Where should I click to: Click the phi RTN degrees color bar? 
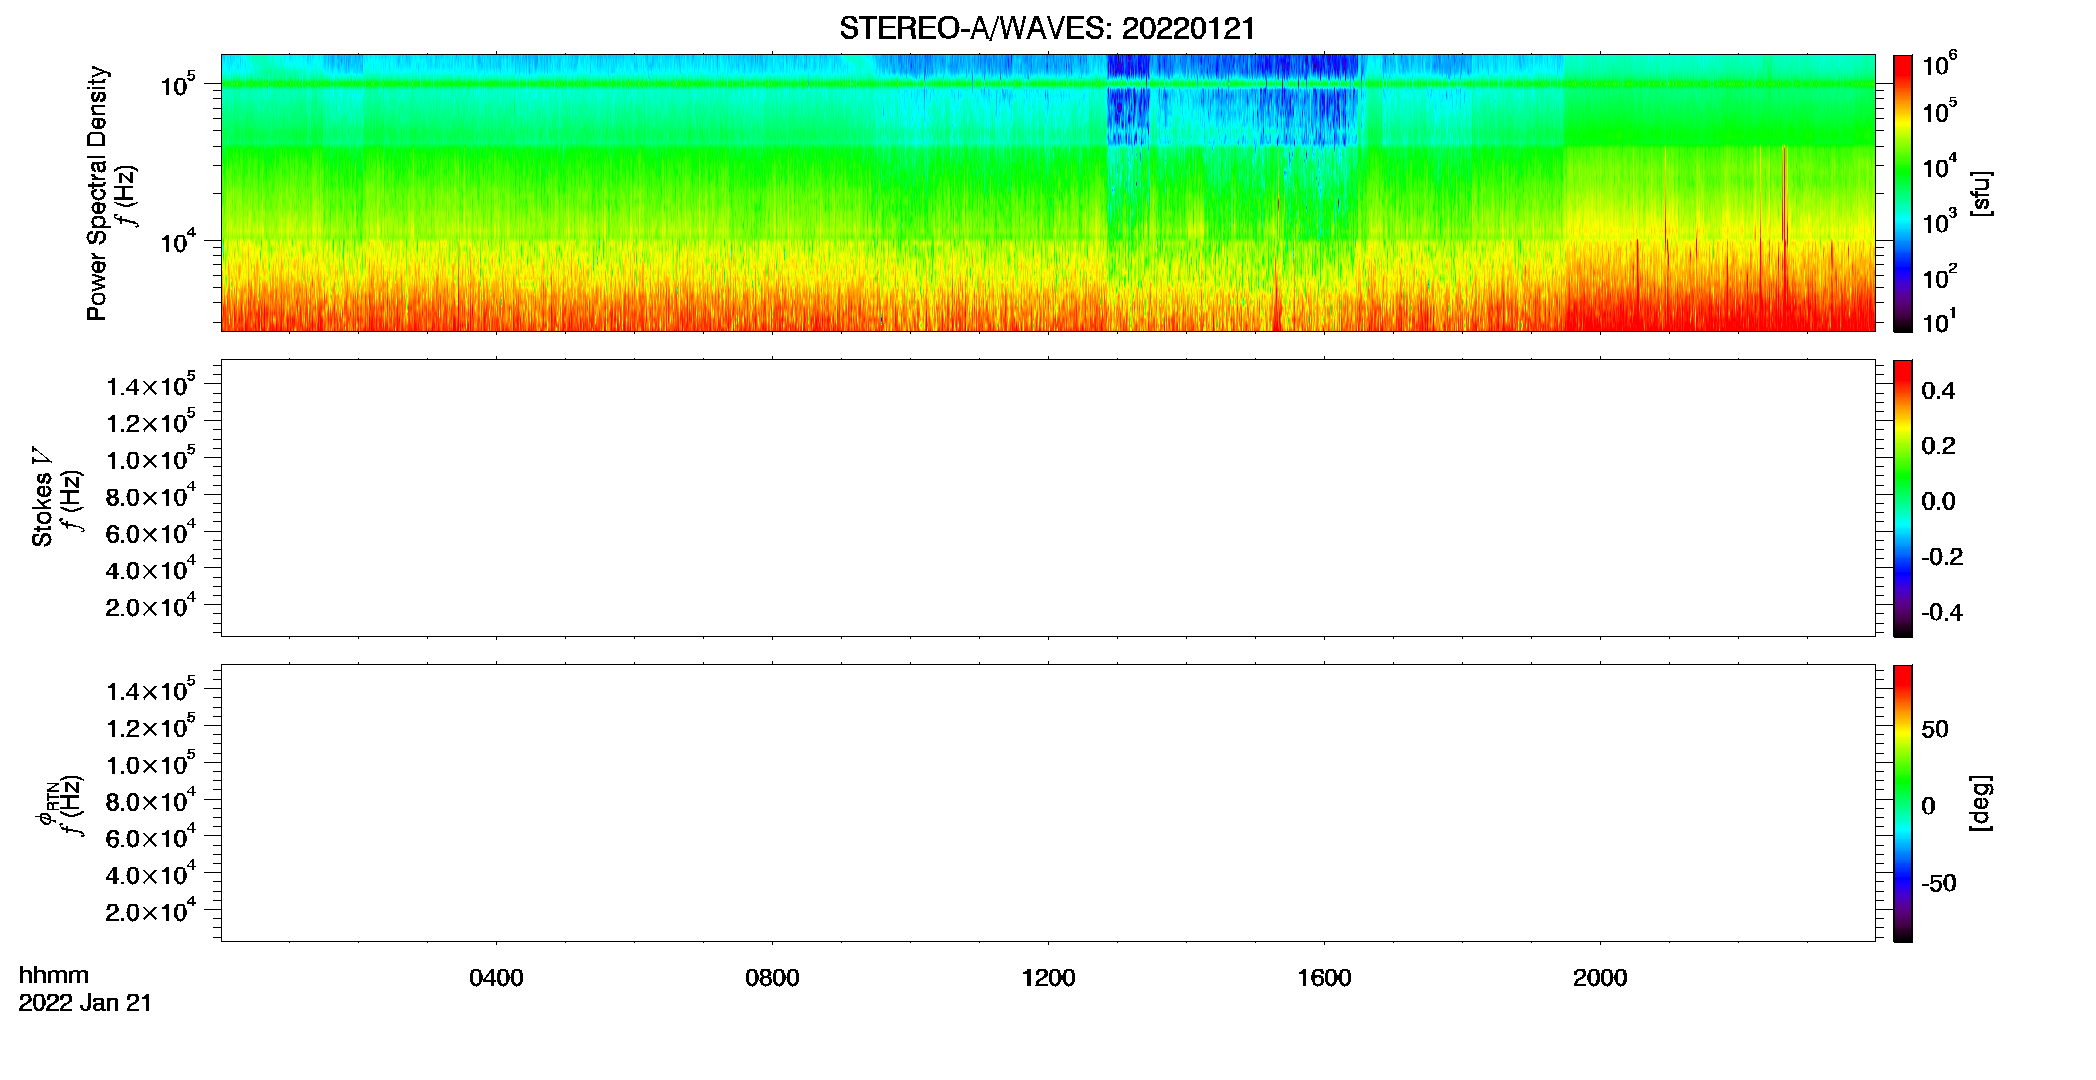(1903, 803)
